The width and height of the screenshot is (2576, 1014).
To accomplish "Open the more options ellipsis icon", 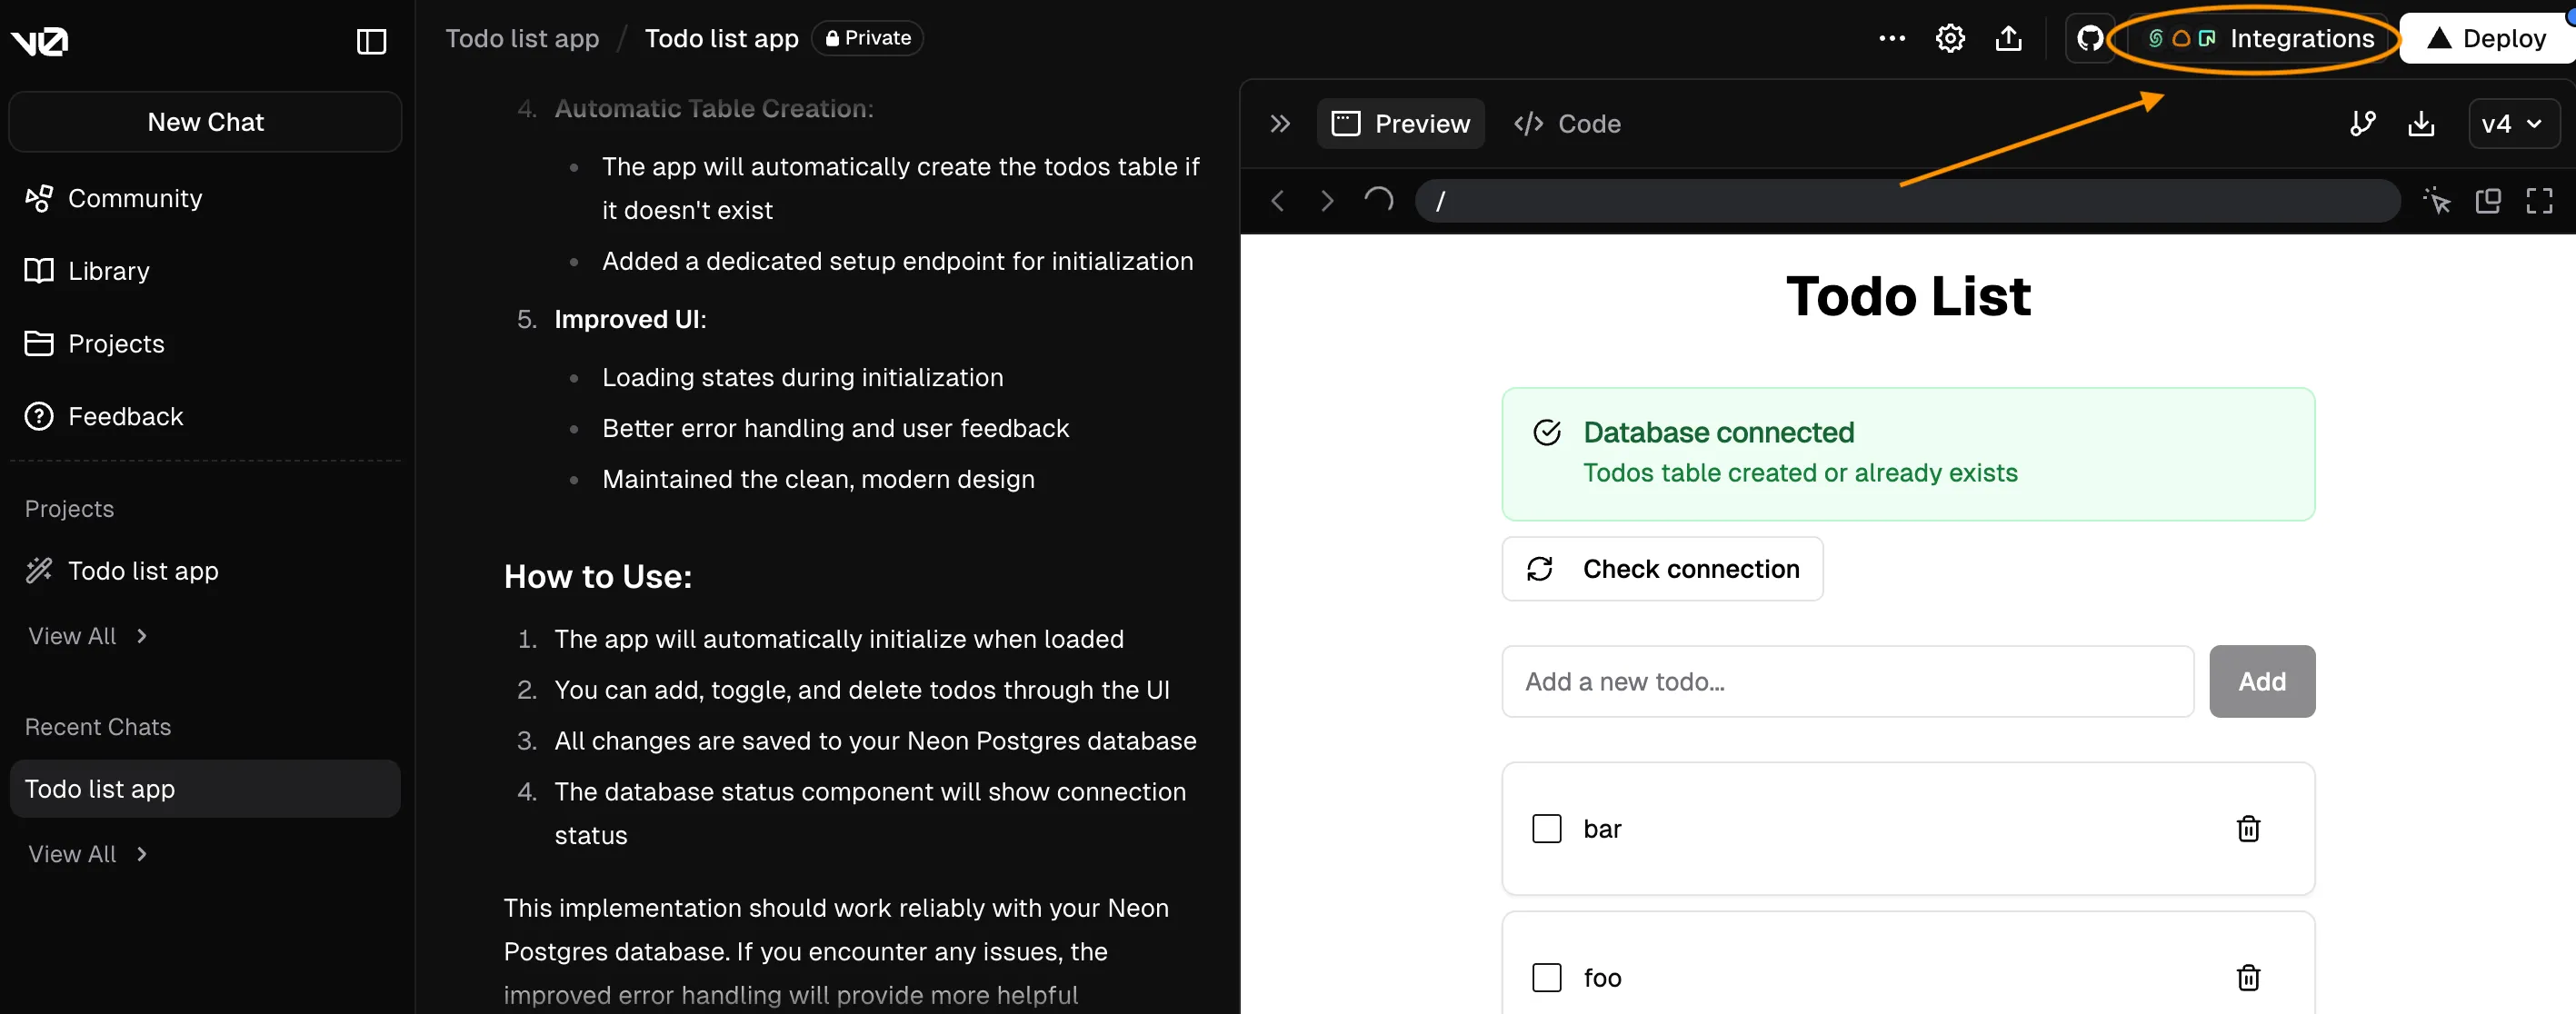I will 1891,38.
